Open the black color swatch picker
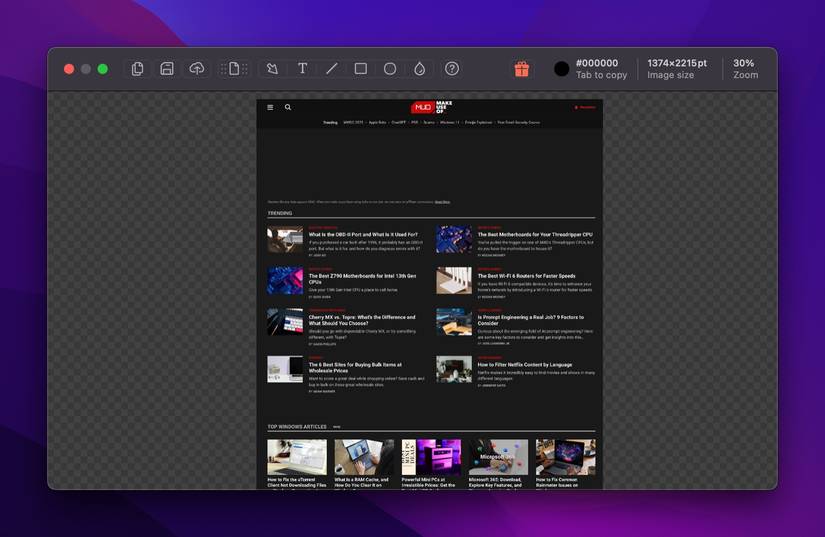This screenshot has width=825, height=537. (x=561, y=69)
